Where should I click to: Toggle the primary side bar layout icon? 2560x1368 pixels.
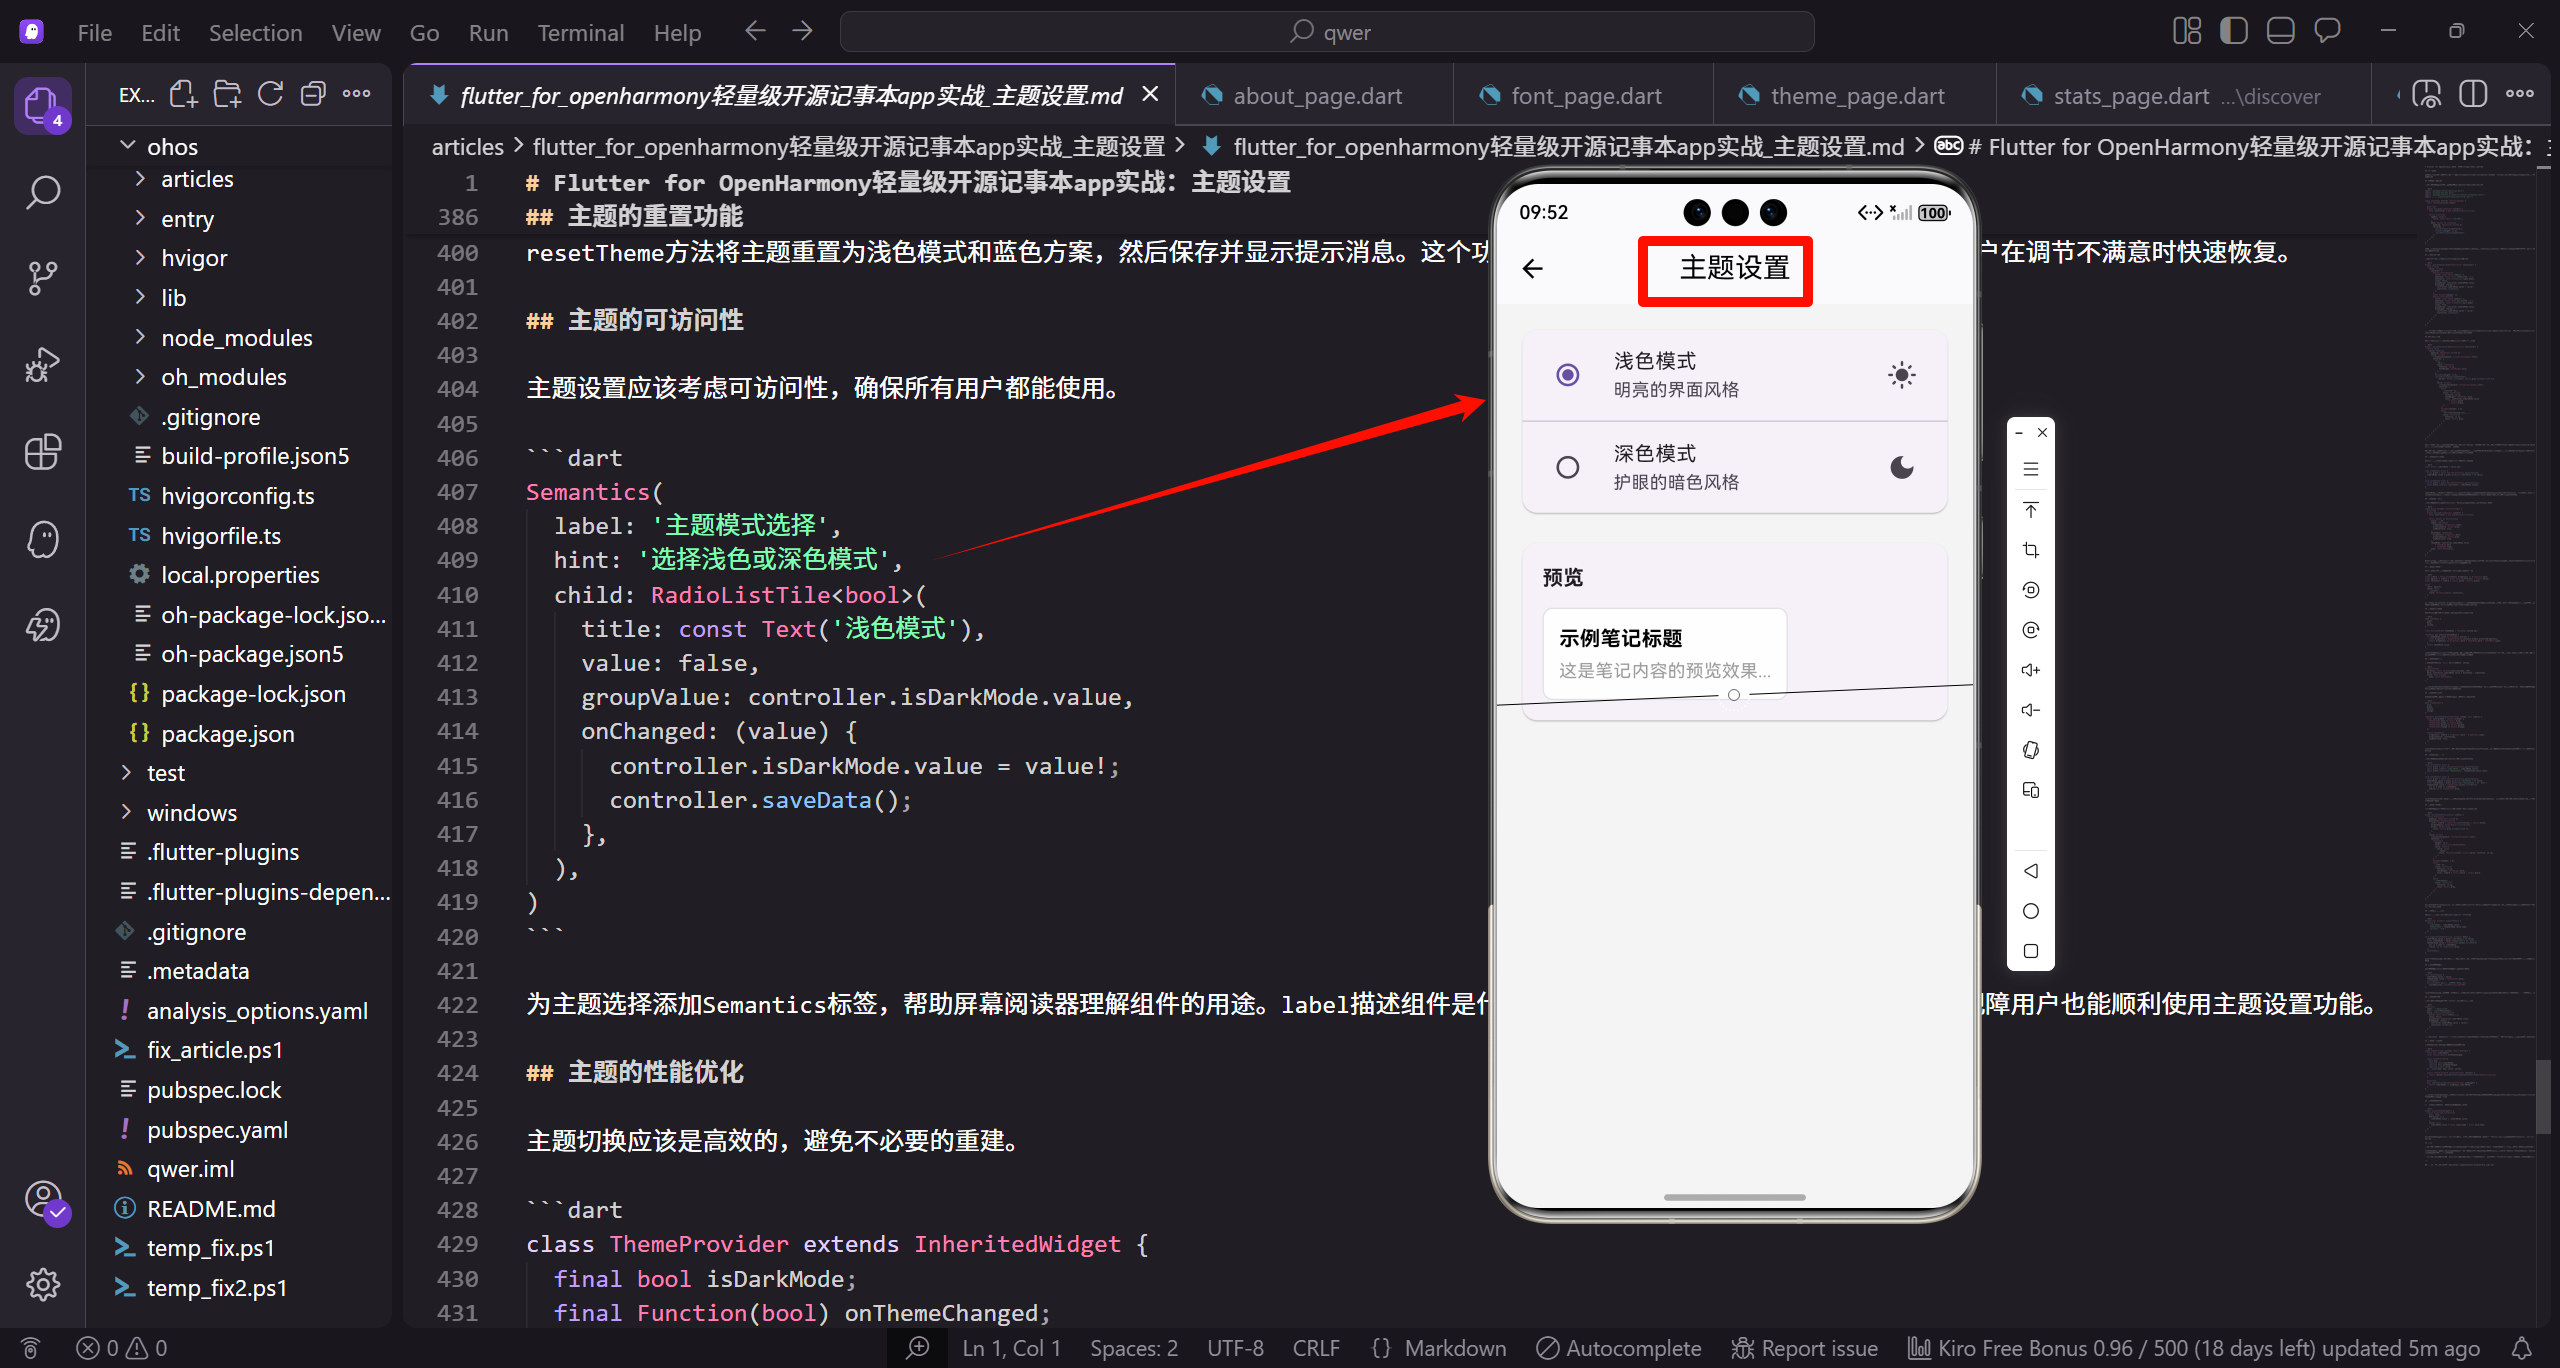click(x=2233, y=31)
